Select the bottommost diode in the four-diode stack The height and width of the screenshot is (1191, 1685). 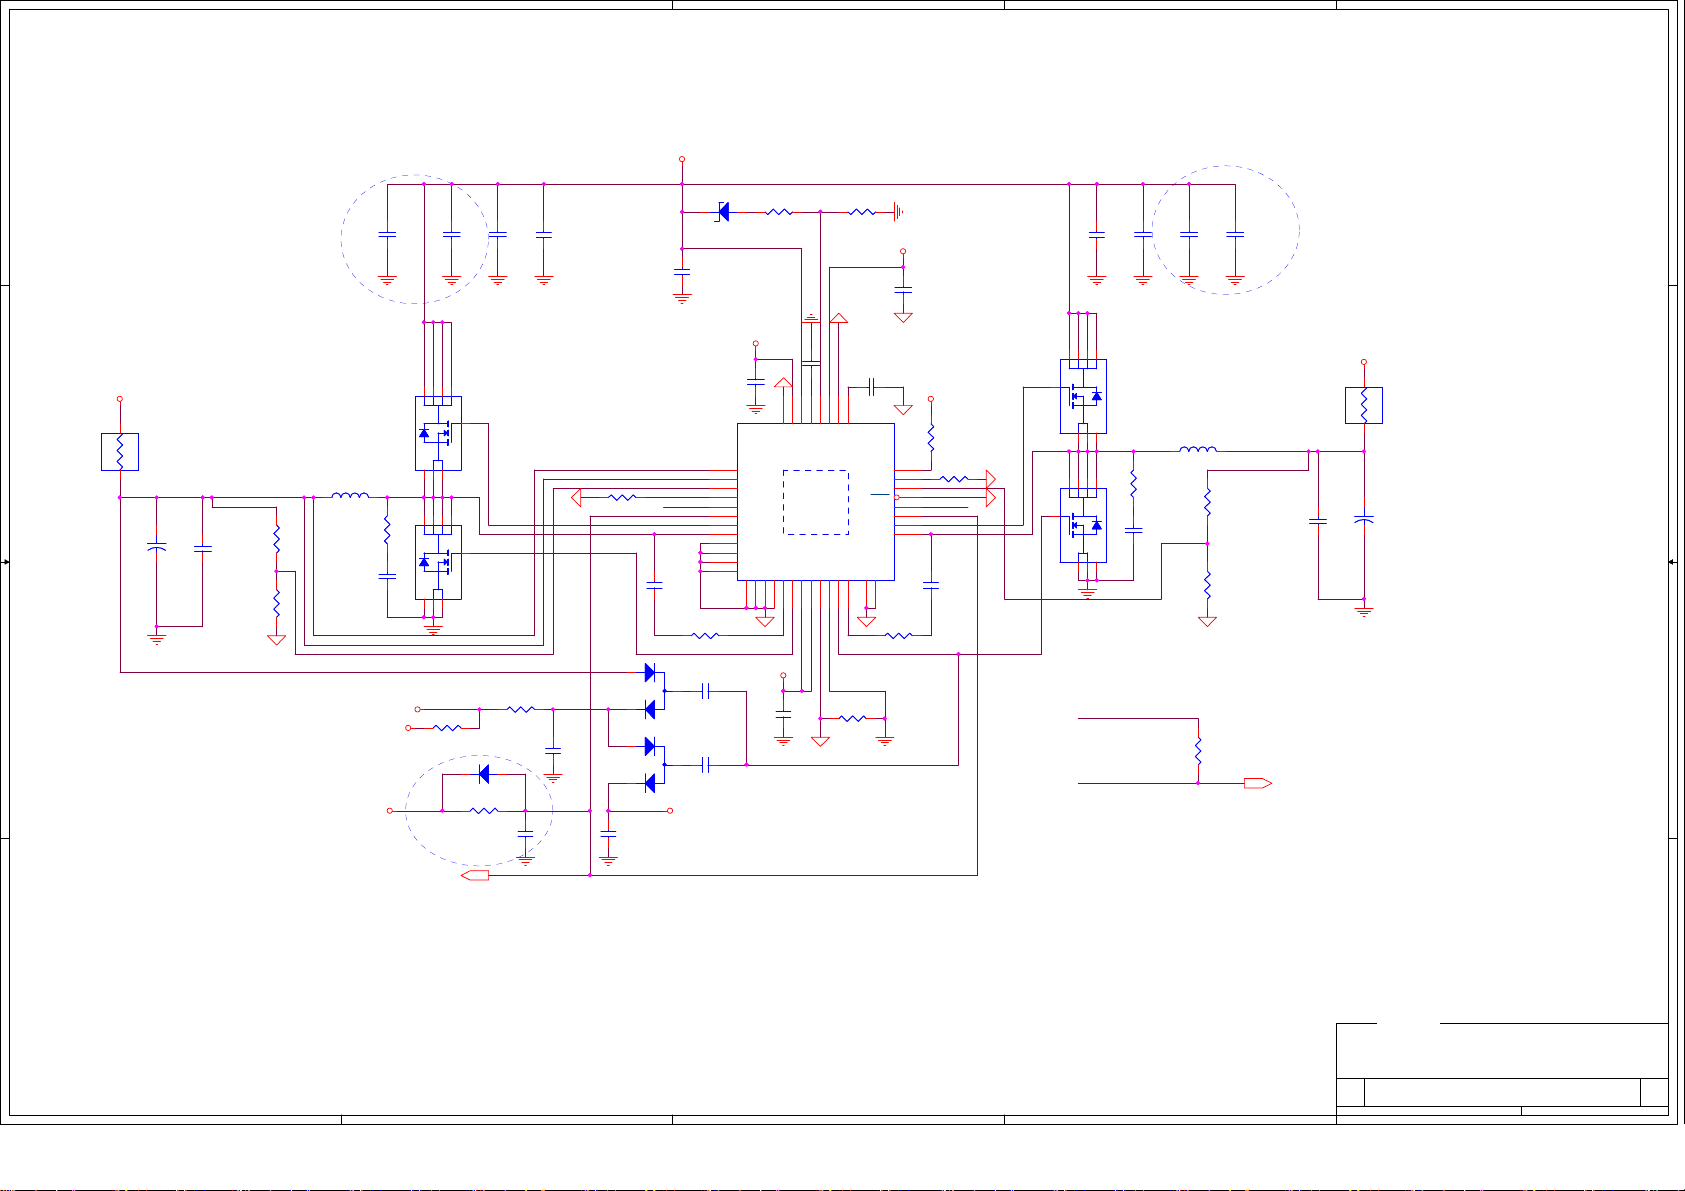(650, 783)
